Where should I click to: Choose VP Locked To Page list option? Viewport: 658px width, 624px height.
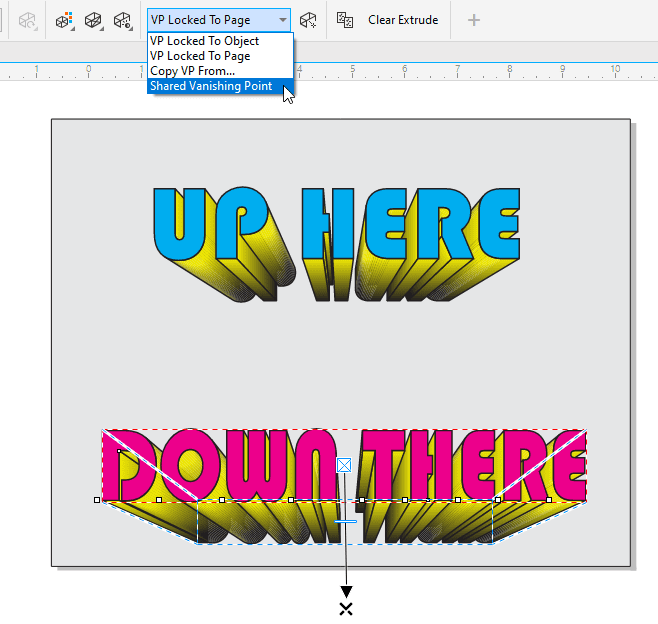pyautogui.click(x=200, y=56)
